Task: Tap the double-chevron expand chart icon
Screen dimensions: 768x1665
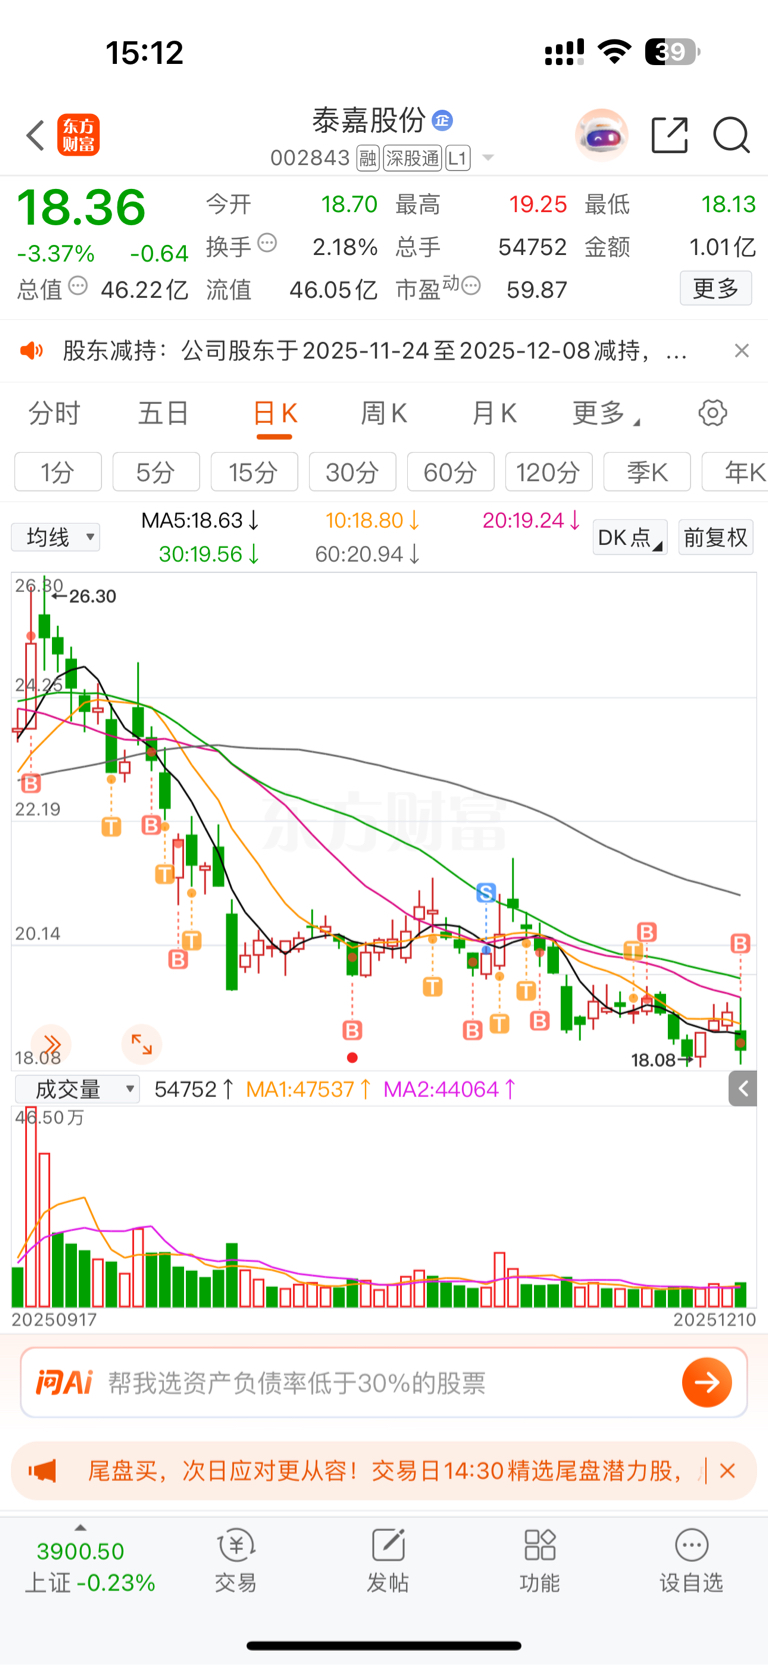Action: [x=51, y=1044]
